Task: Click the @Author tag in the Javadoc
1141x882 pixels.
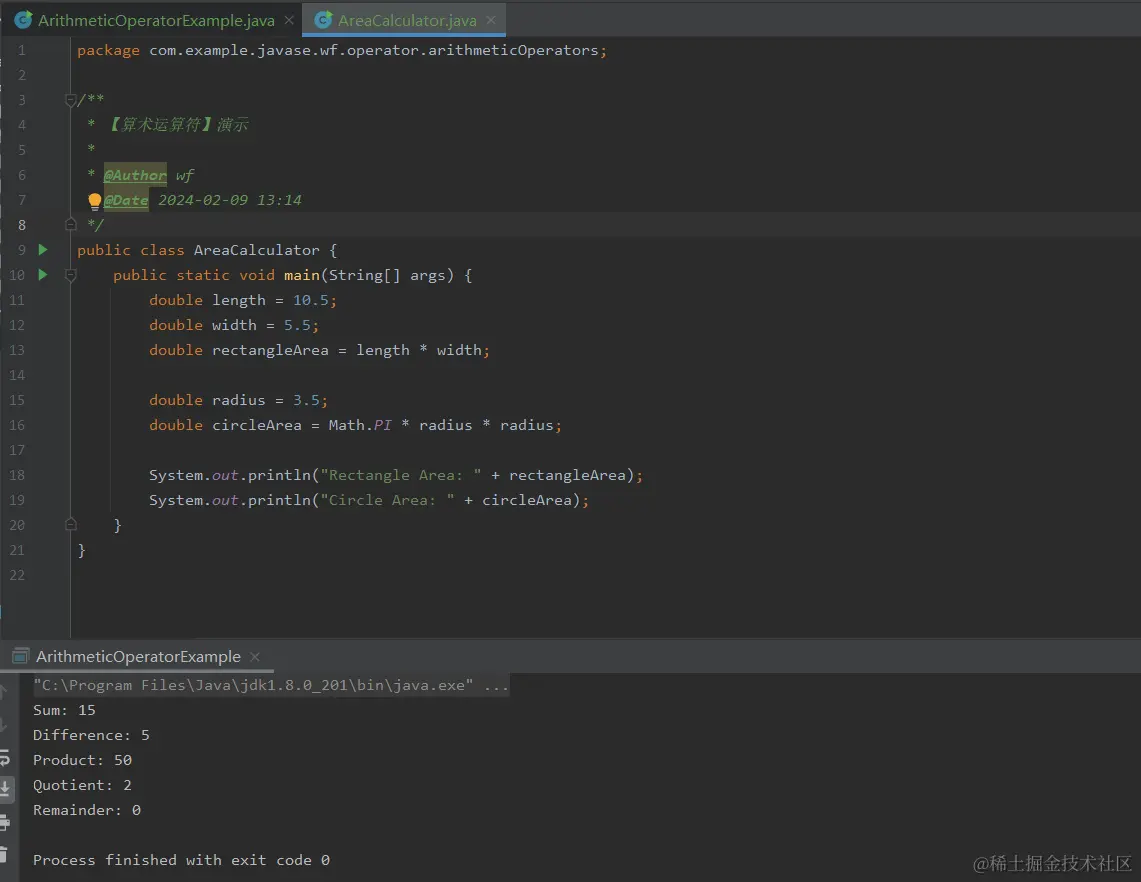Action: point(135,175)
